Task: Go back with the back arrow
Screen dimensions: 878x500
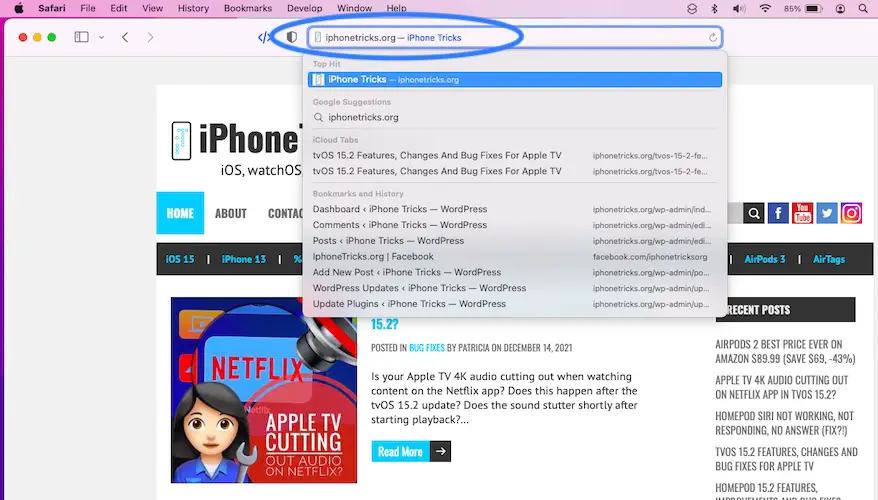Action: tap(125, 38)
